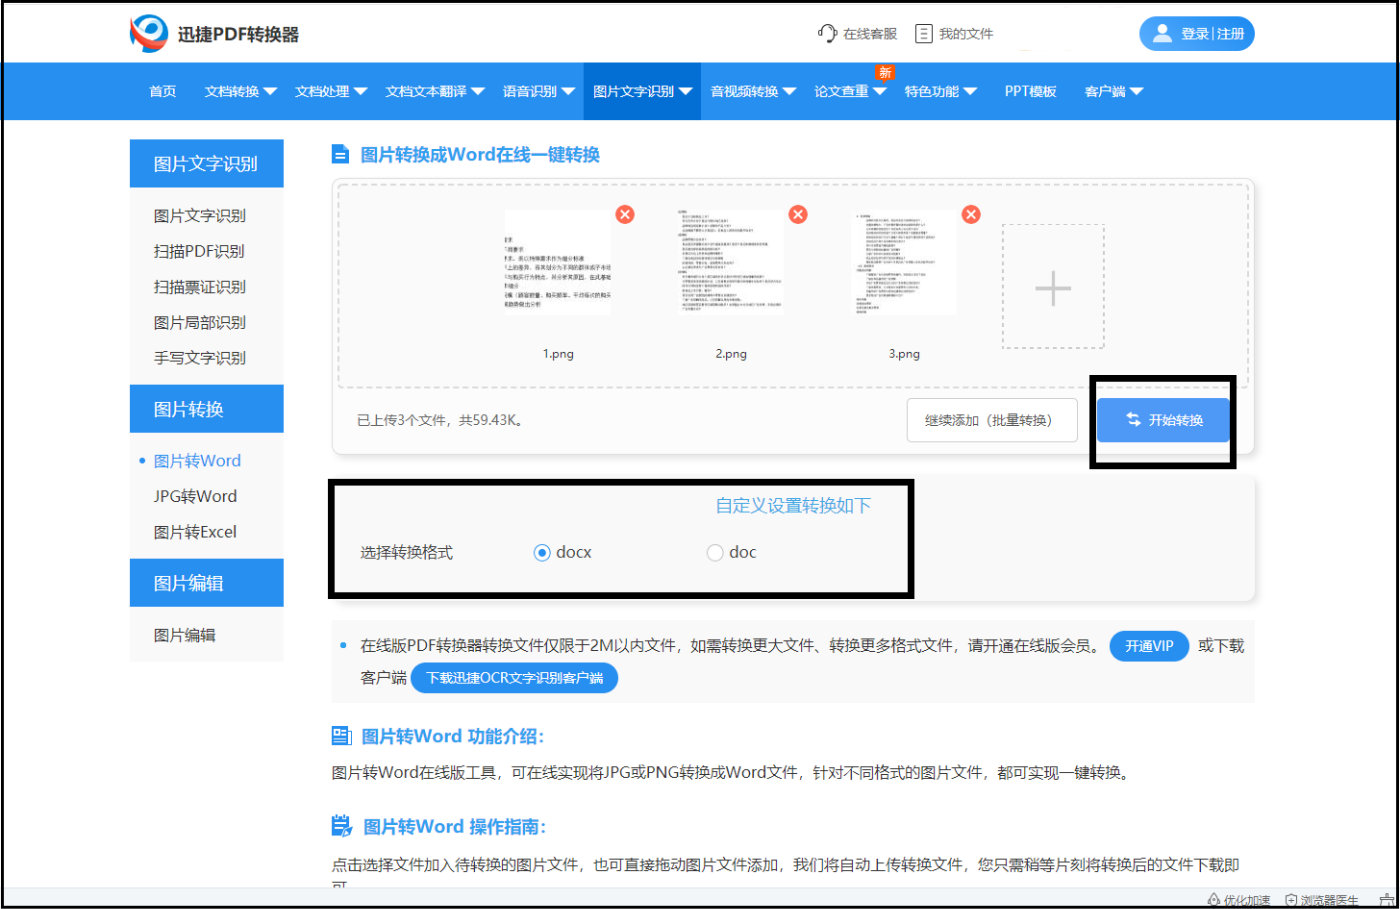
Task: Select the doc output format
Action: [715, 551]
